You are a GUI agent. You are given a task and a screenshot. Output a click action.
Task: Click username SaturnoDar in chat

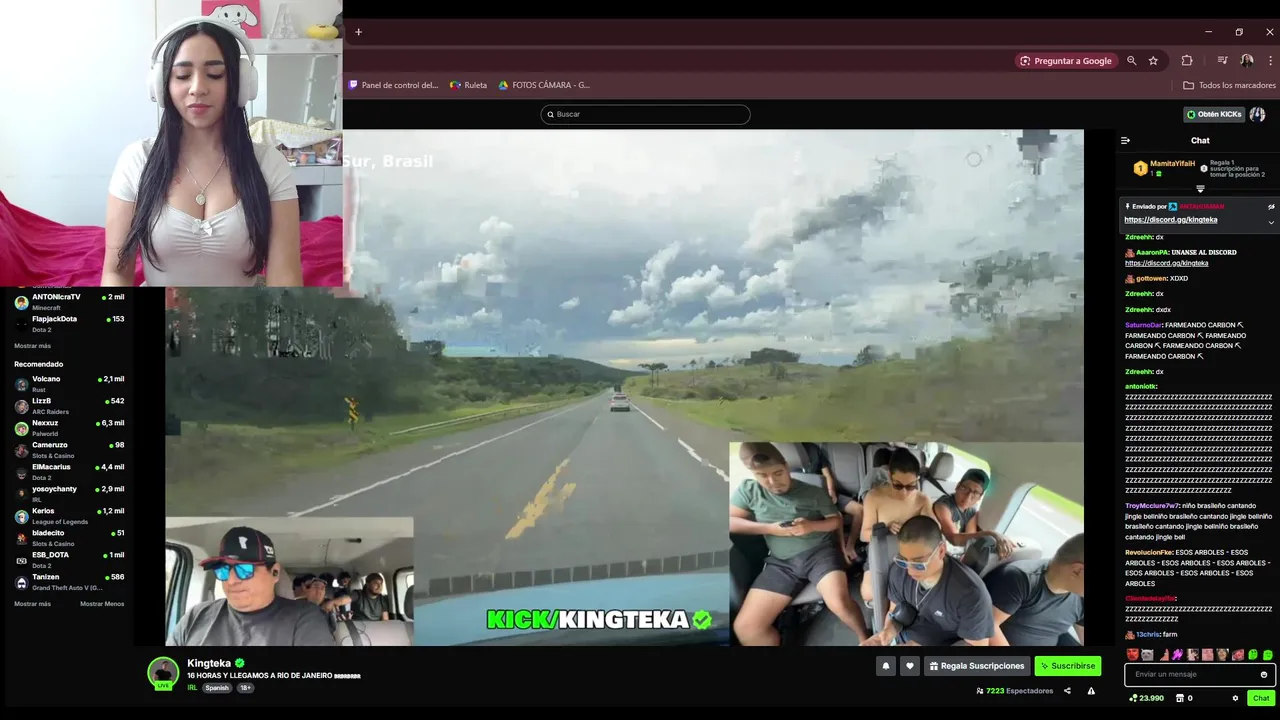point(1144,325)
